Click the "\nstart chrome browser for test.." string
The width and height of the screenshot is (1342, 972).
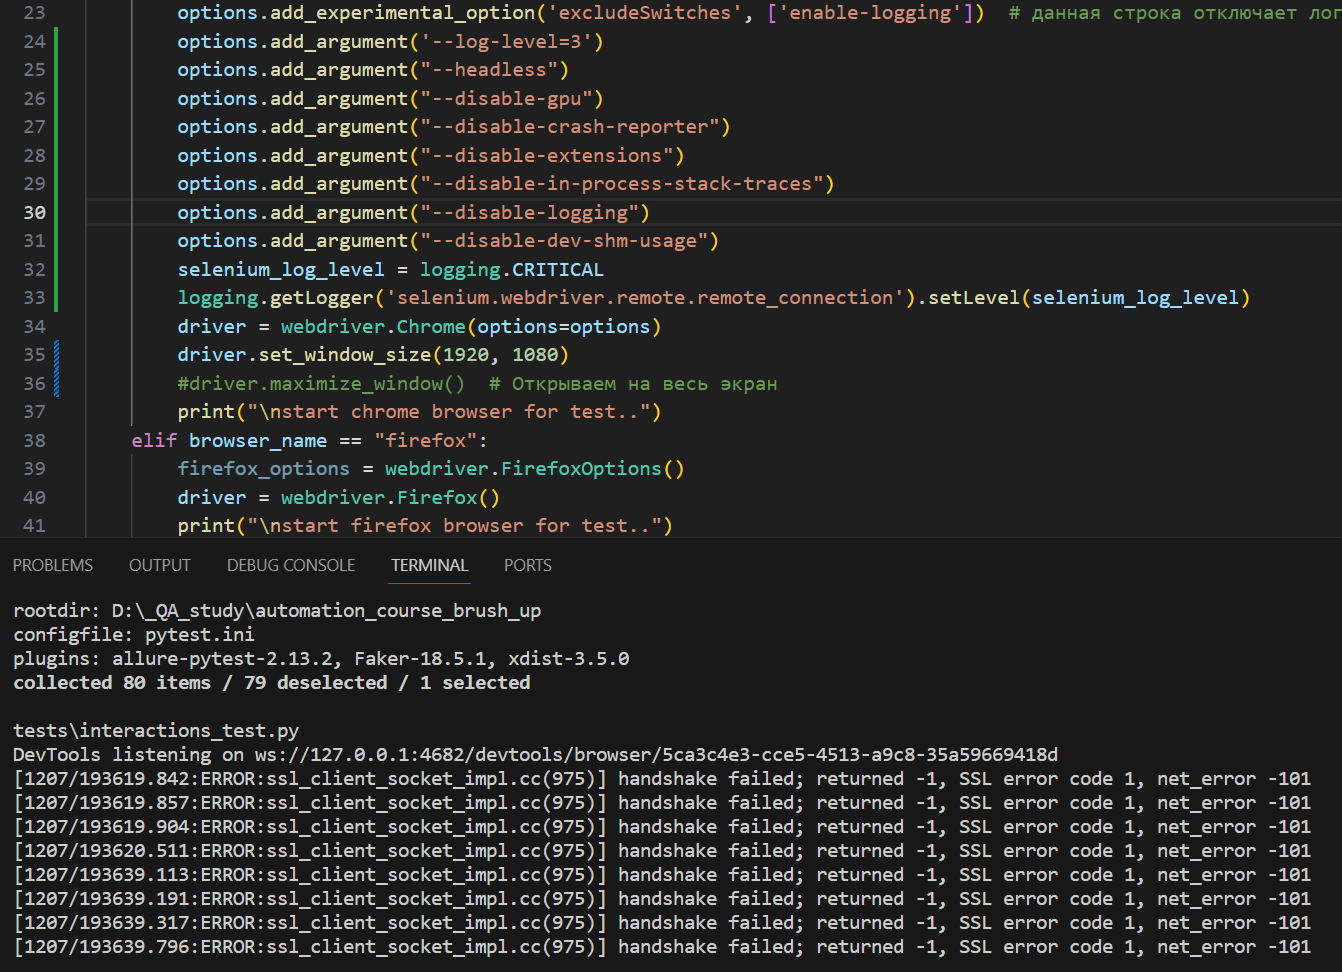(x=449, y=412)
